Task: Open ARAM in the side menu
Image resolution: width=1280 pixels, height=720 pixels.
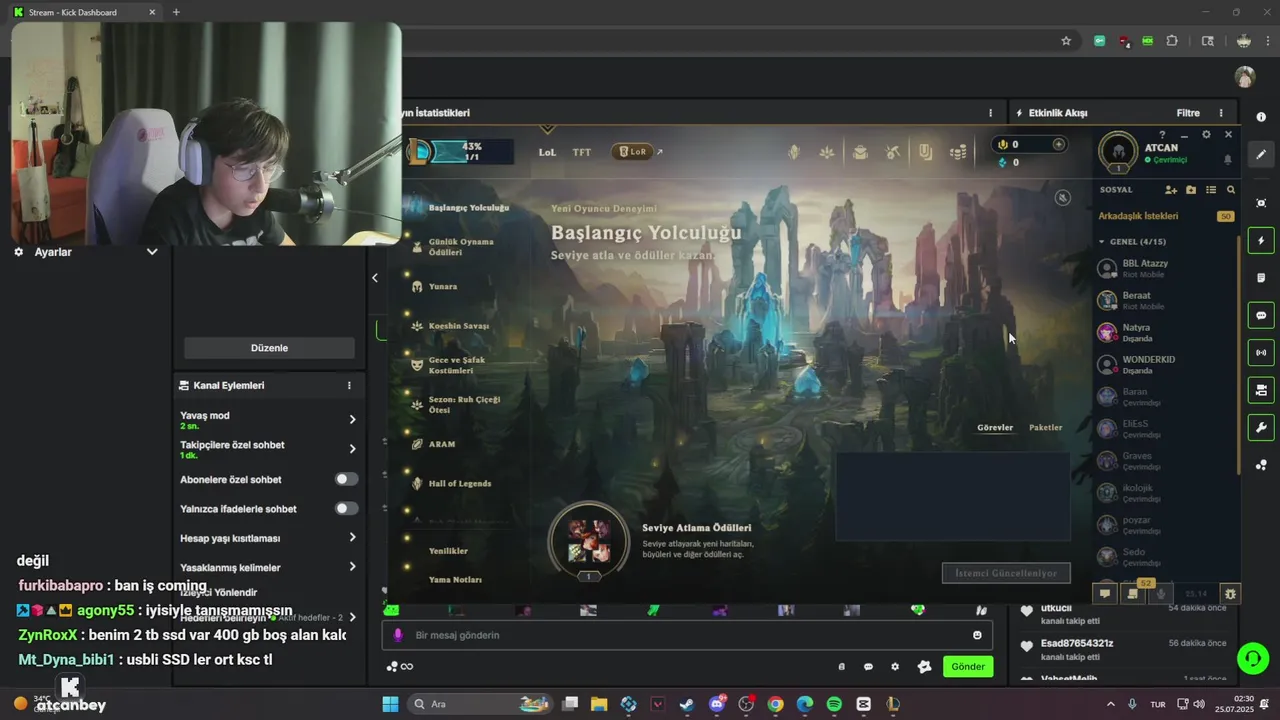Action: [442, 444]
